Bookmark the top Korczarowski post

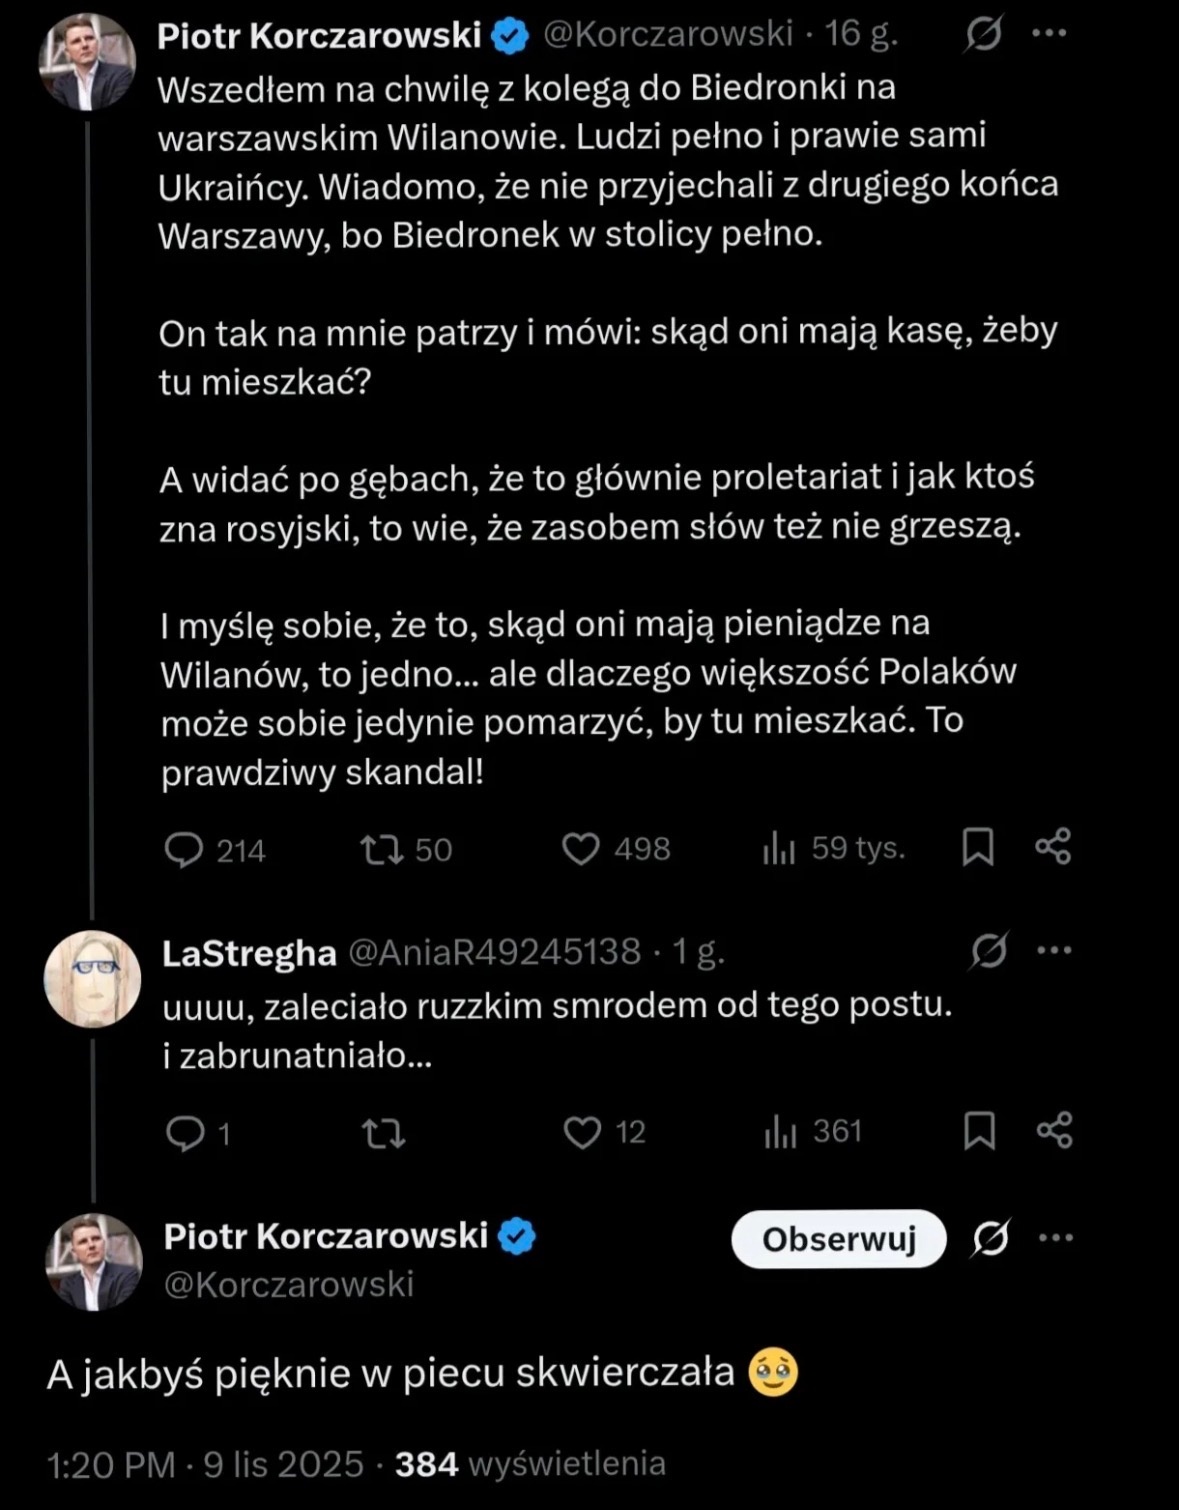977,848
